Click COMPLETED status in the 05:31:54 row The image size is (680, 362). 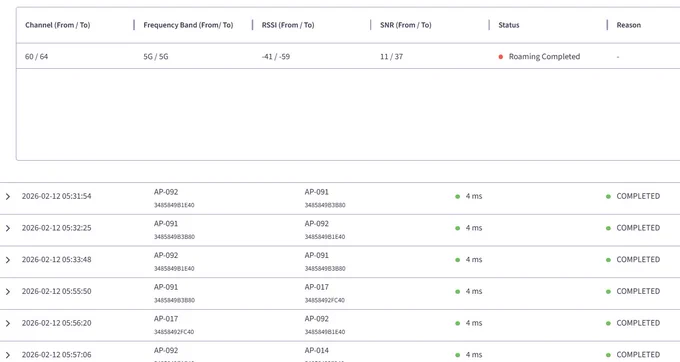tap(638, 196)
